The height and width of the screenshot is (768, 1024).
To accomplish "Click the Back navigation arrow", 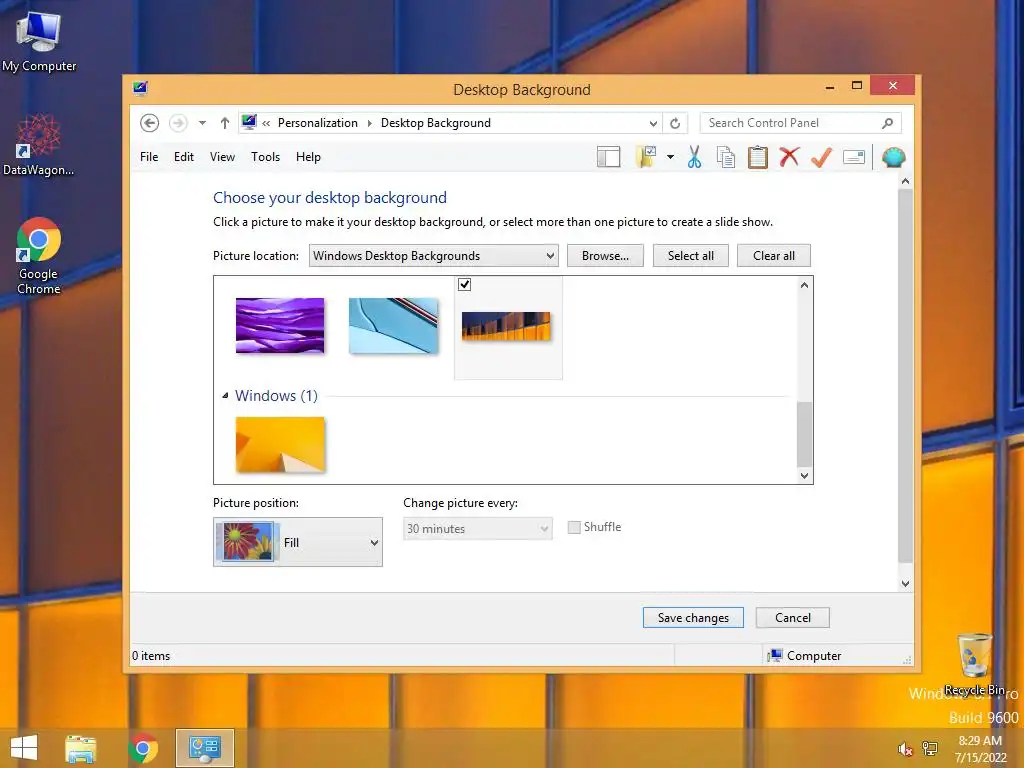I will point(150,123).
